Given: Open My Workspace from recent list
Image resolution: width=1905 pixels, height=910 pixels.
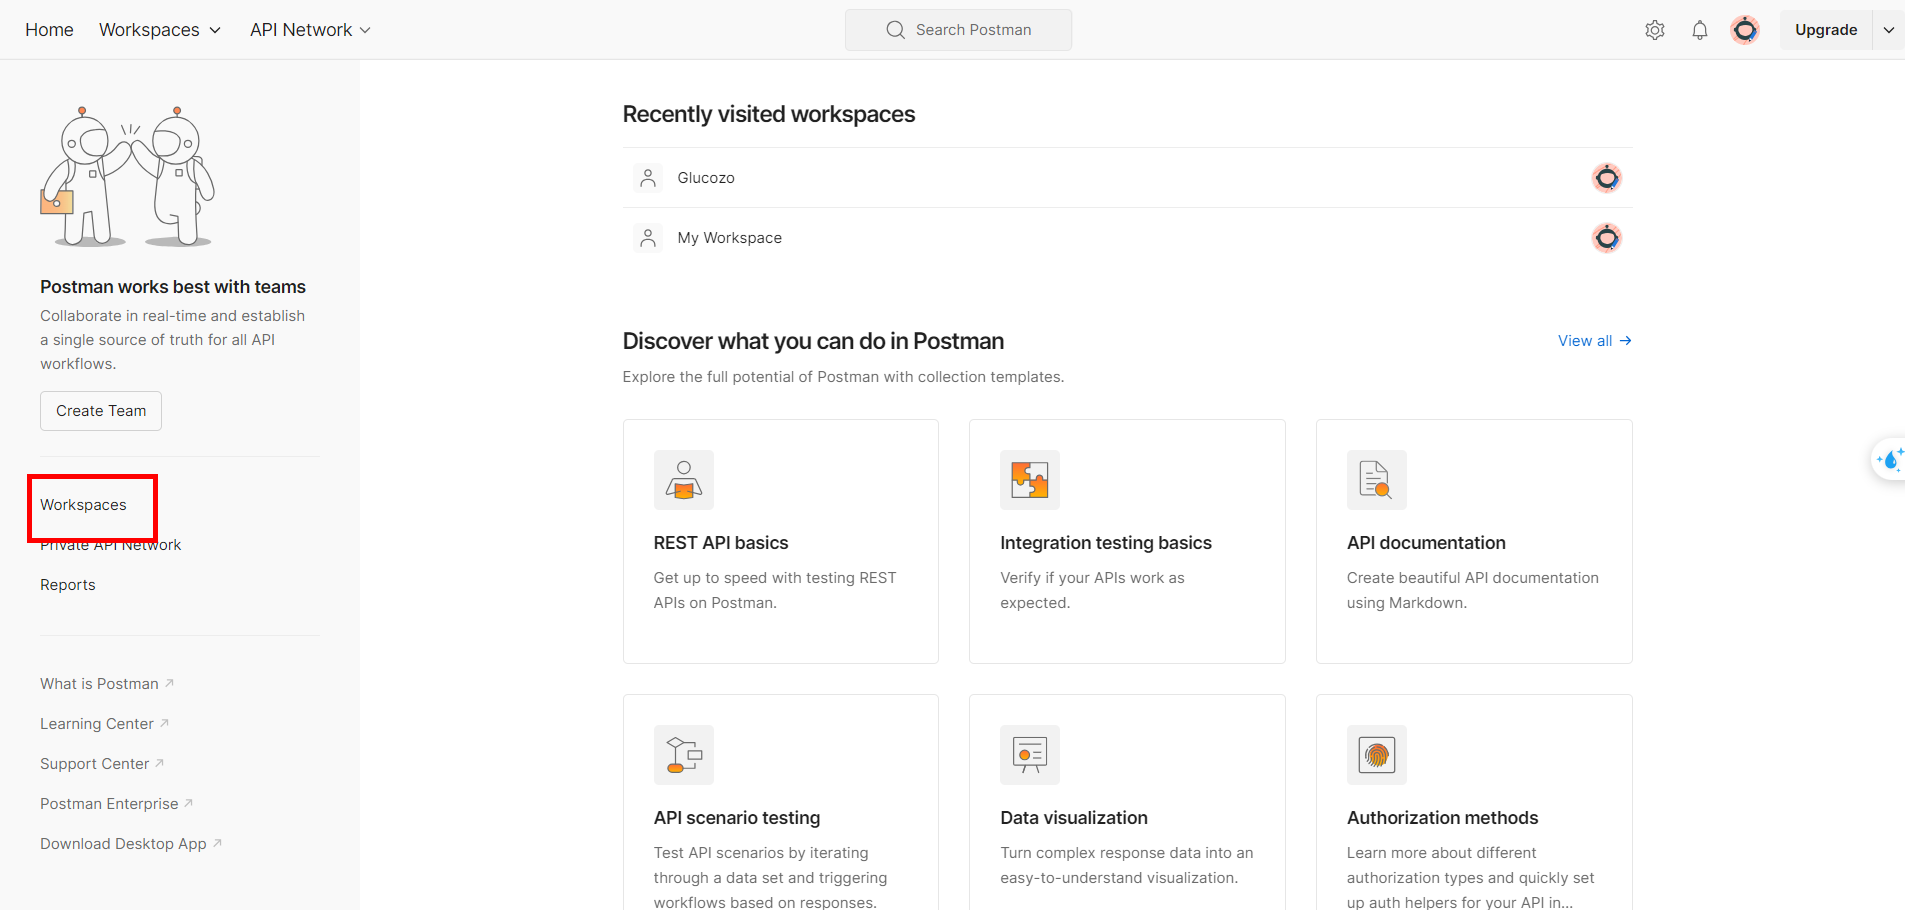Looking at the screenshot, I should tap(1127, 238).
